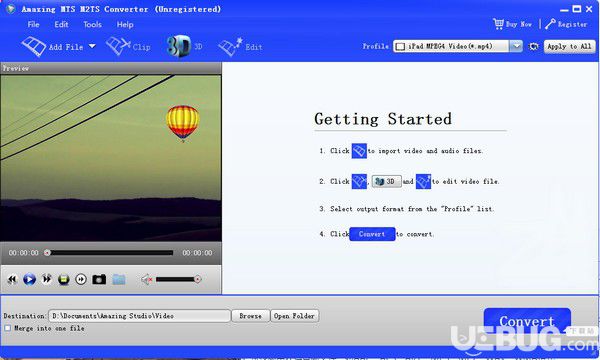The image size is (600, 360).
Task: Expand the Add File dropdown arrow
Action: tap(92, 46)
